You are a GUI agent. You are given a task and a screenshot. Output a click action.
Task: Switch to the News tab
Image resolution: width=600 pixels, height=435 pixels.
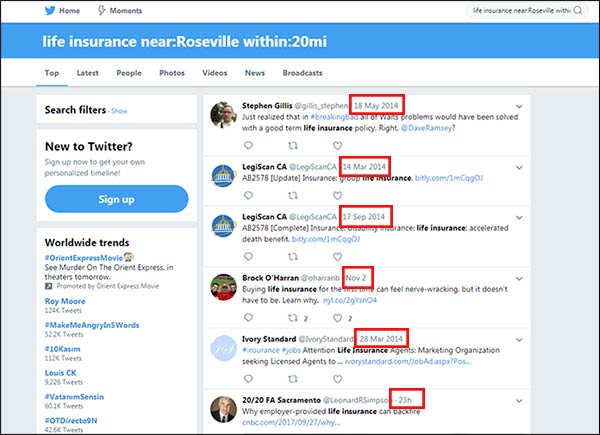point(255,73)
